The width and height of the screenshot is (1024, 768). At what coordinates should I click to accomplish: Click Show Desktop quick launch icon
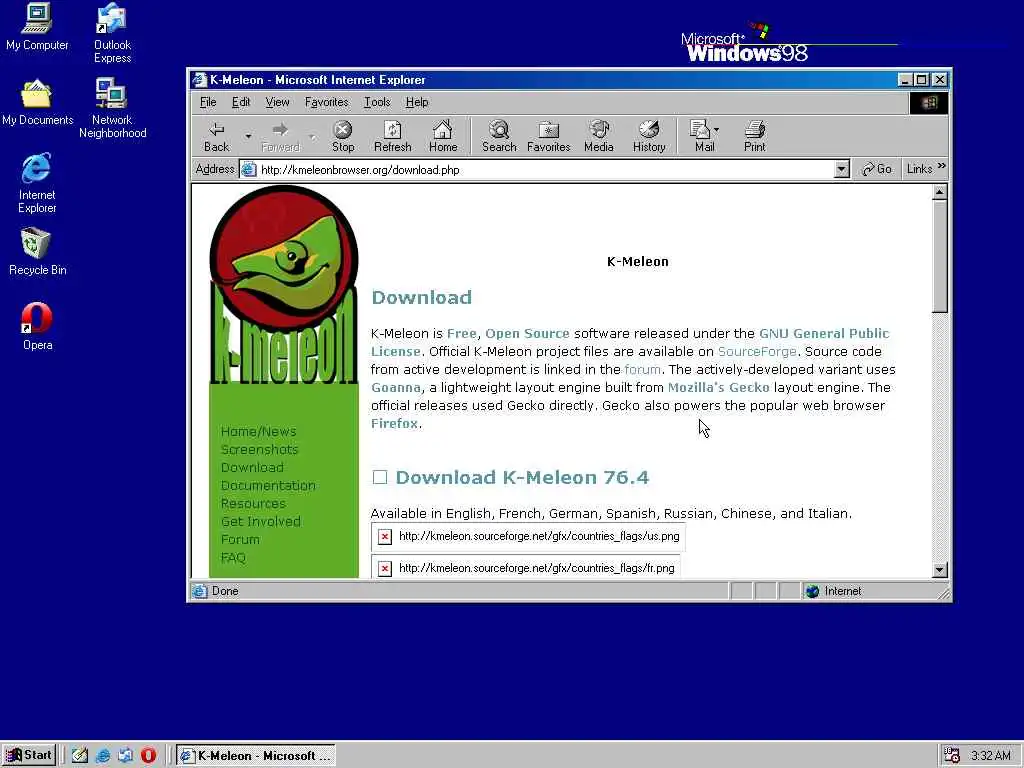coord(80,756)
